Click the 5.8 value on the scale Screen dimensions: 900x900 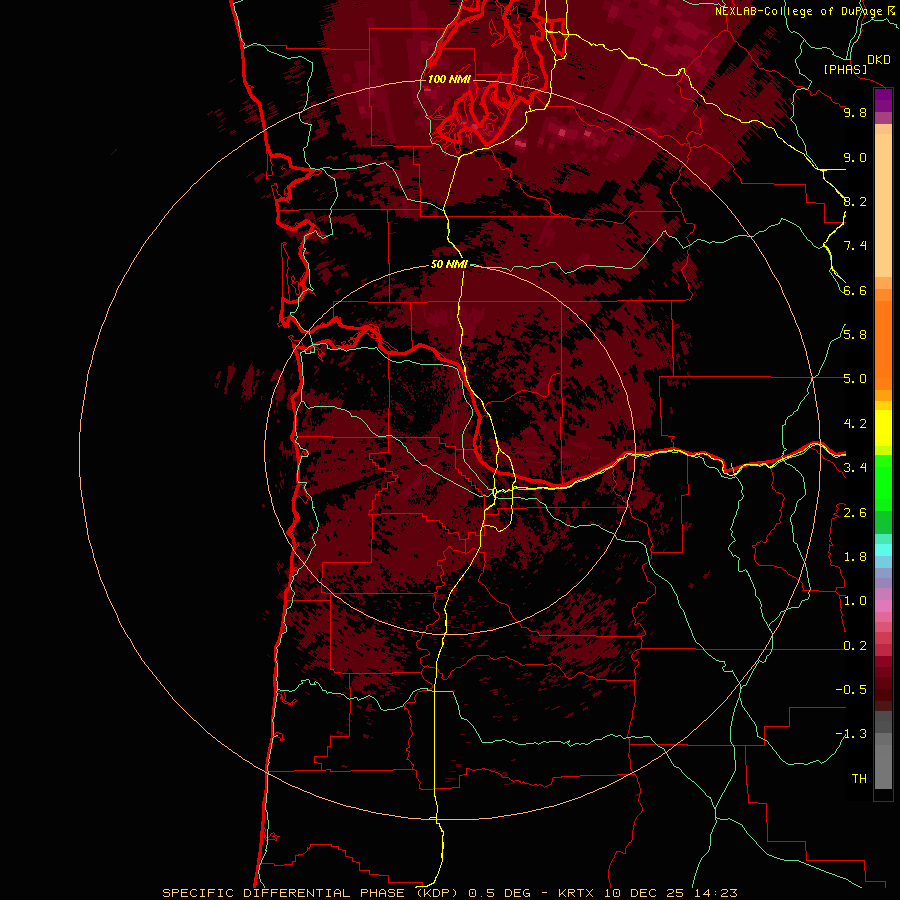855,335
